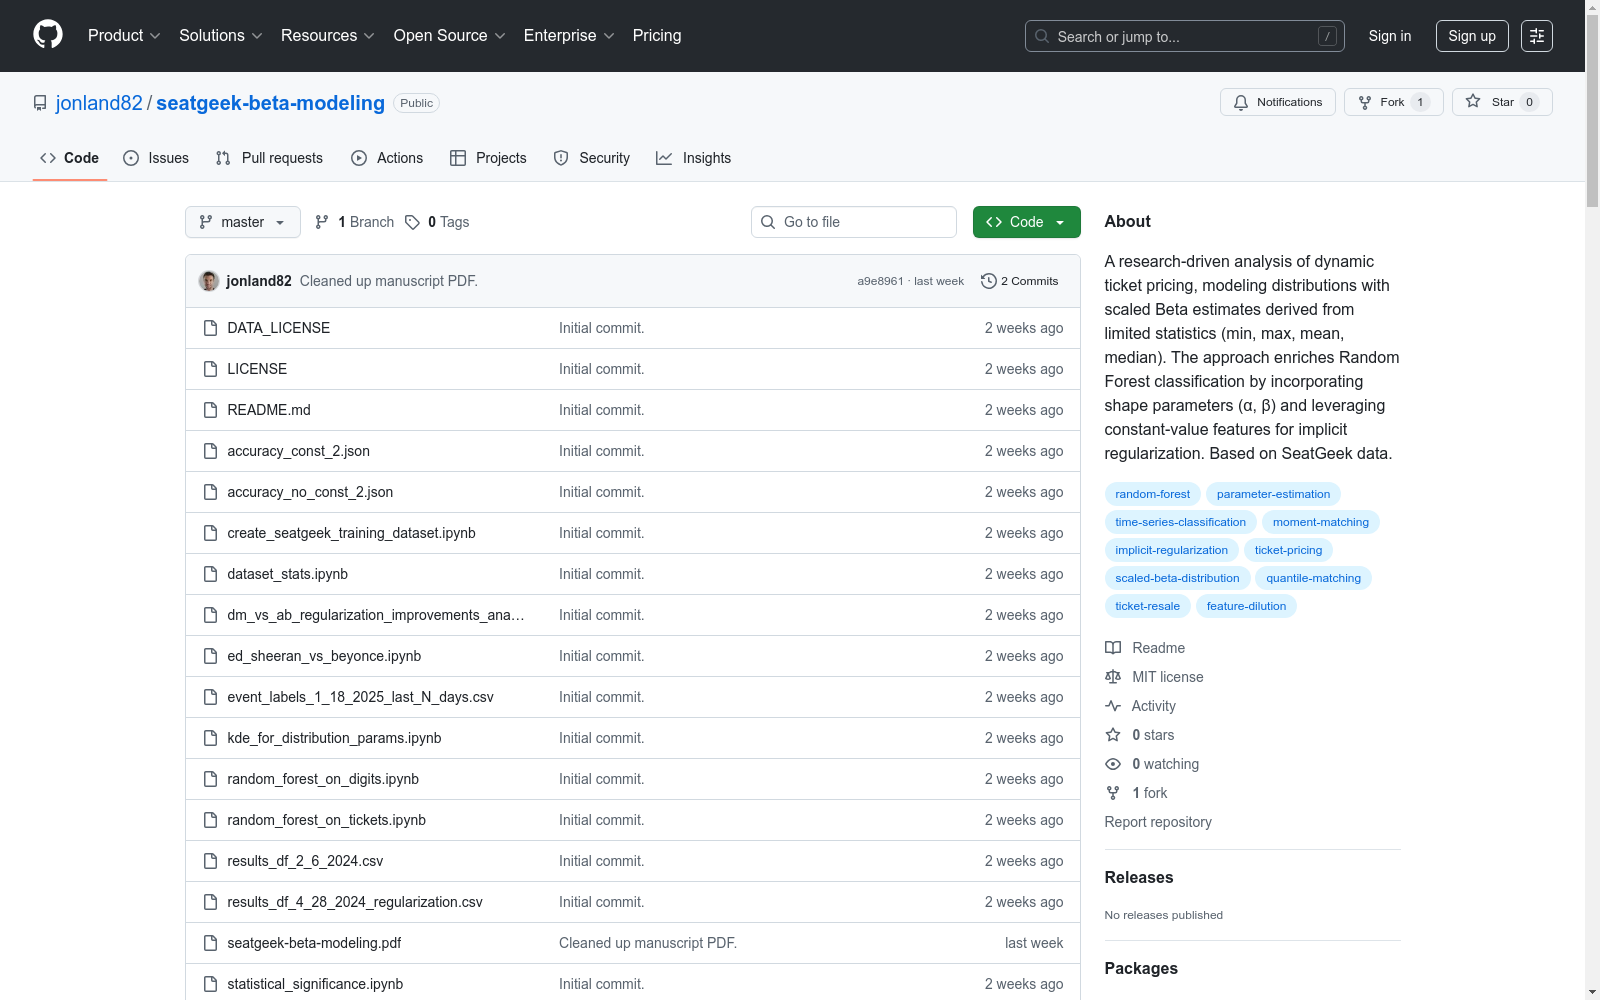
Task: Switch to the Insights tab
Action: click(694, 158)
